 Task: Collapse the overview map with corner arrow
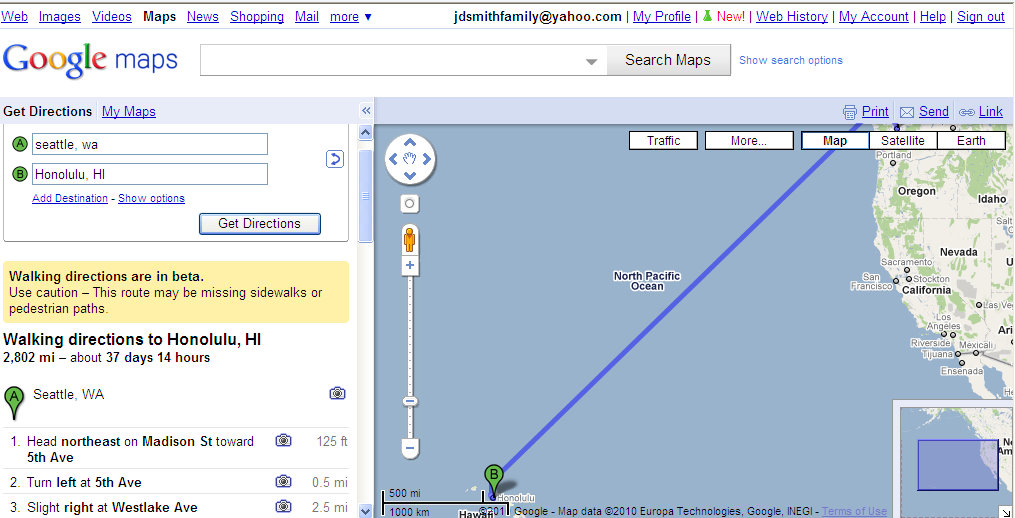[x=1005, y=512]
